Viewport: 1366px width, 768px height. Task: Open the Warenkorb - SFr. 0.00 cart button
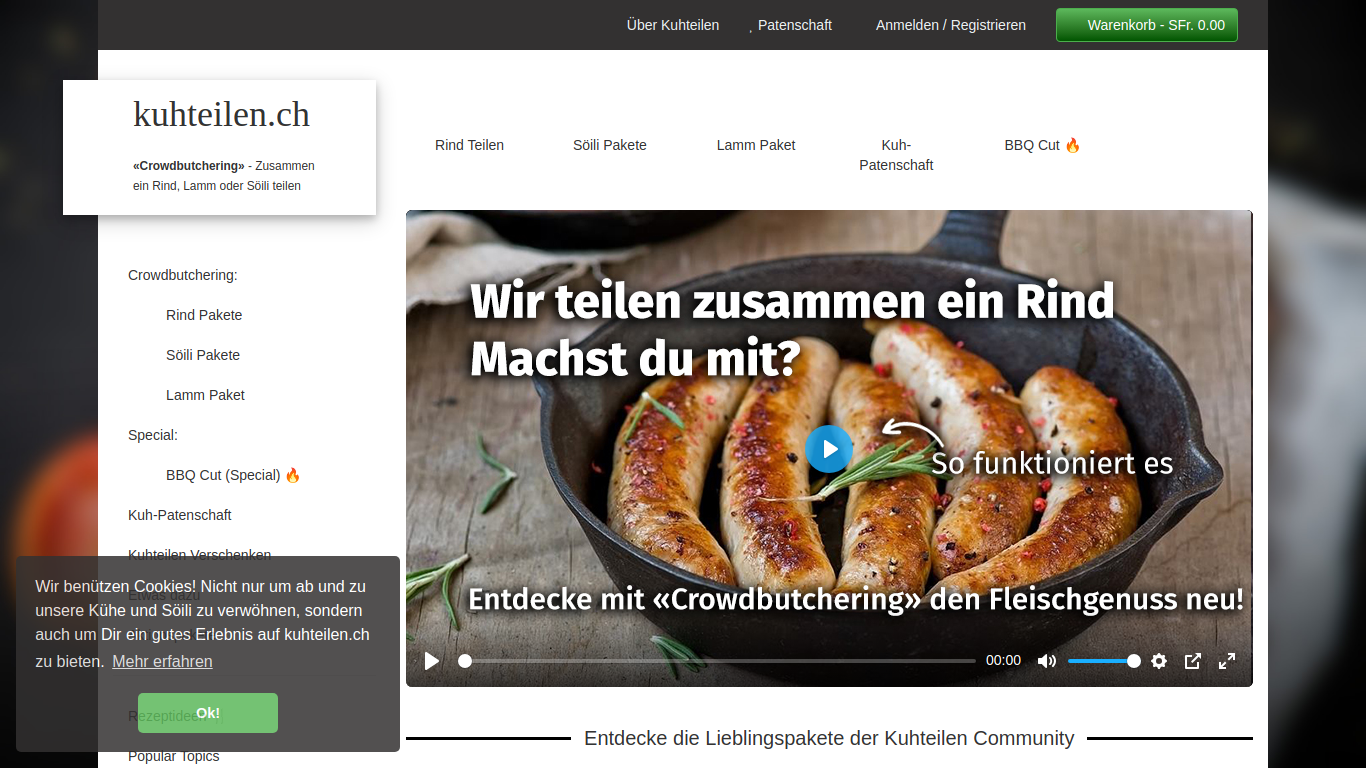[1147, 25]
